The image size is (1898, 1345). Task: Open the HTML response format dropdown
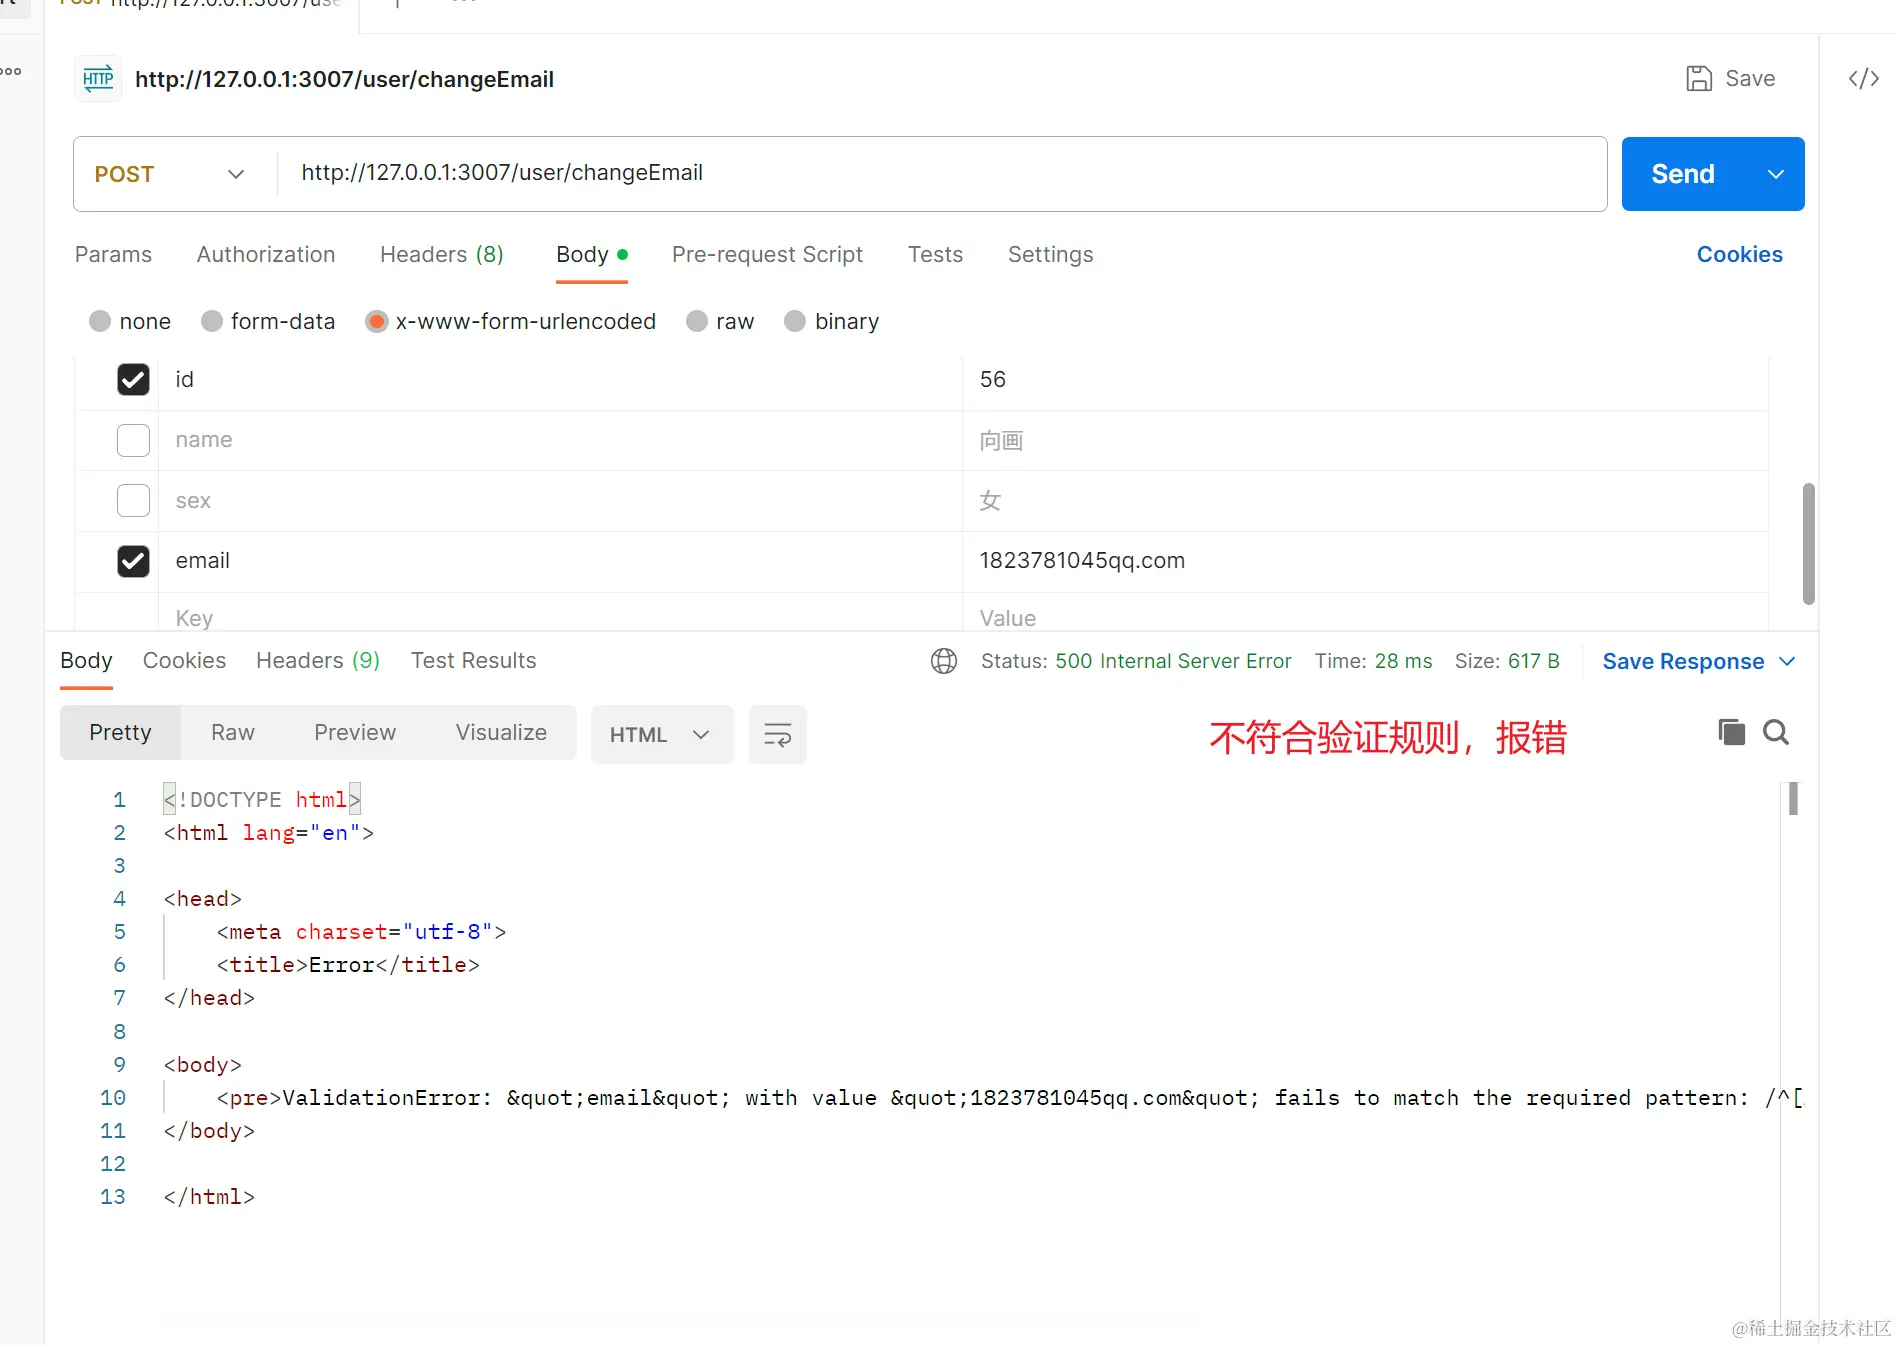661,734
